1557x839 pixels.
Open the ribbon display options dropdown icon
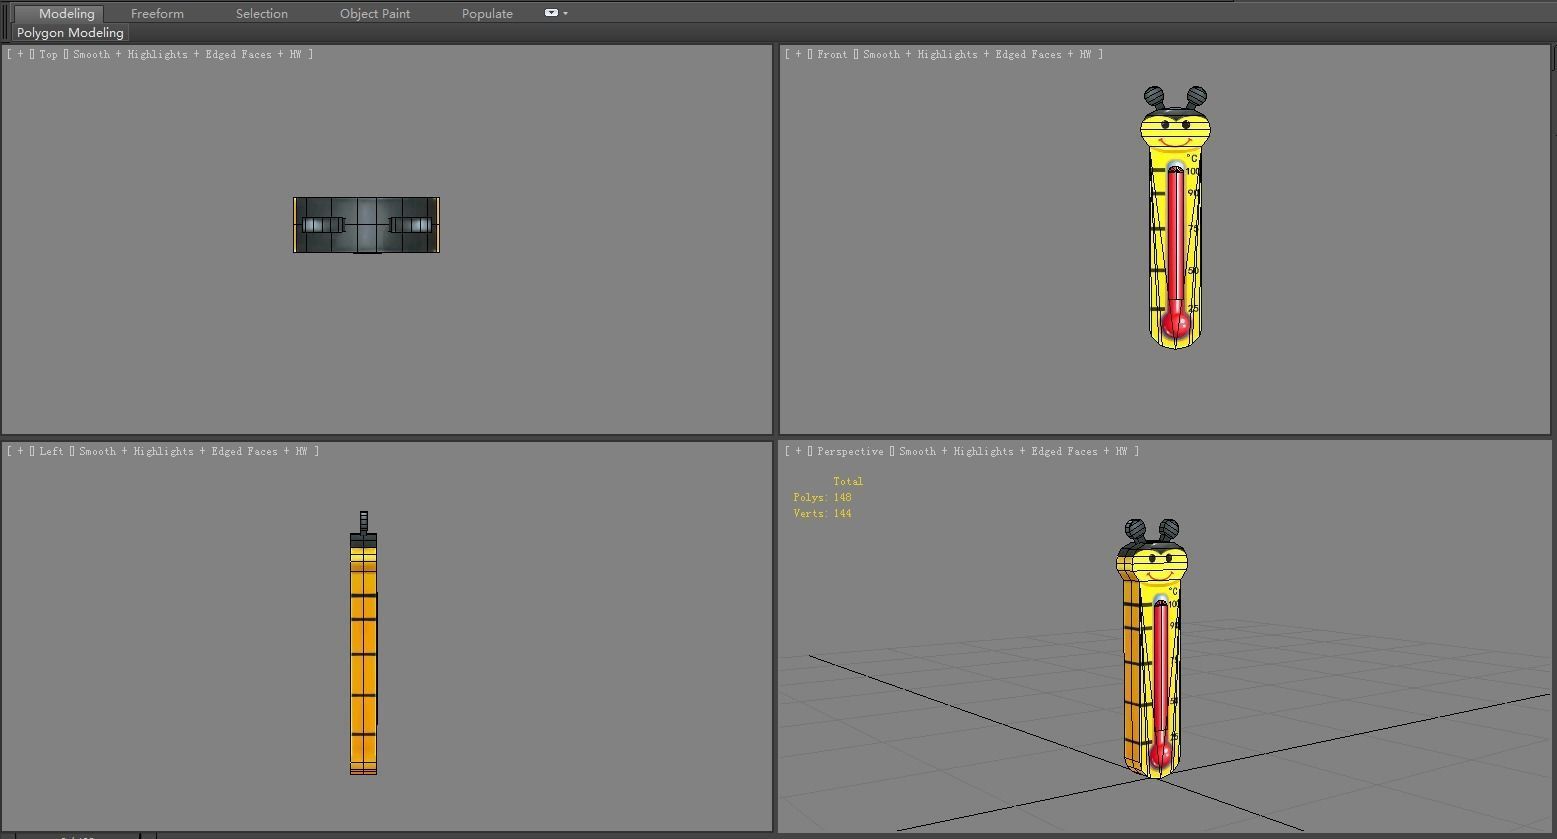tap(556, 13)
